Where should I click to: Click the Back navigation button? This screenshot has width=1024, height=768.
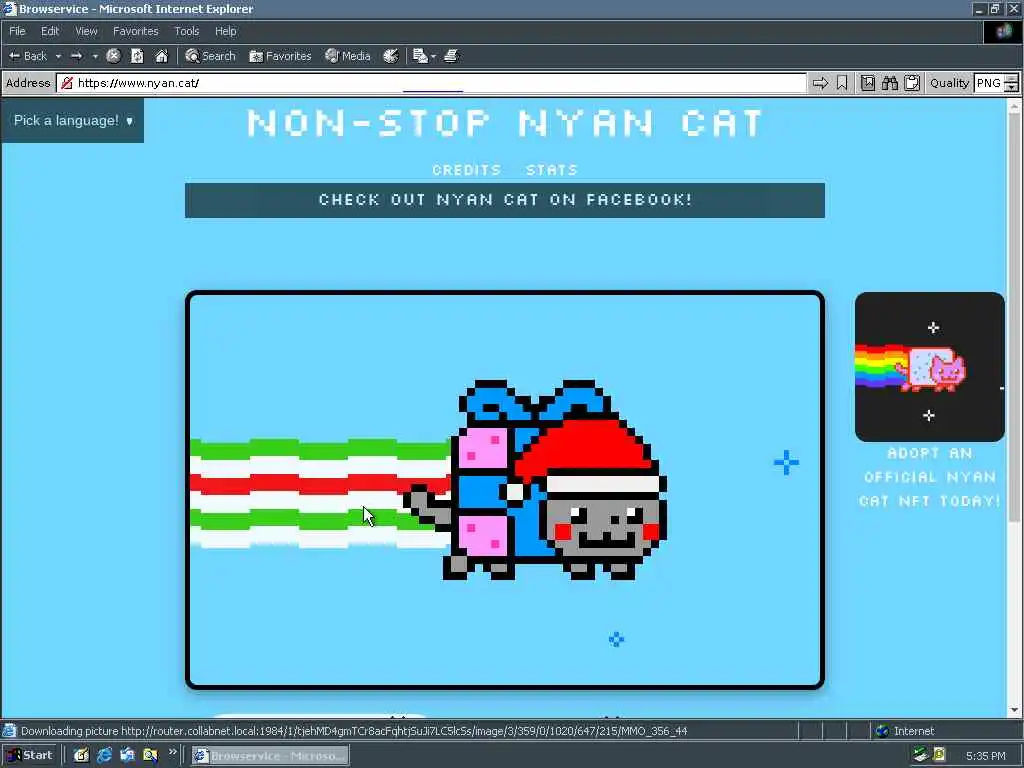pos(27,56)
